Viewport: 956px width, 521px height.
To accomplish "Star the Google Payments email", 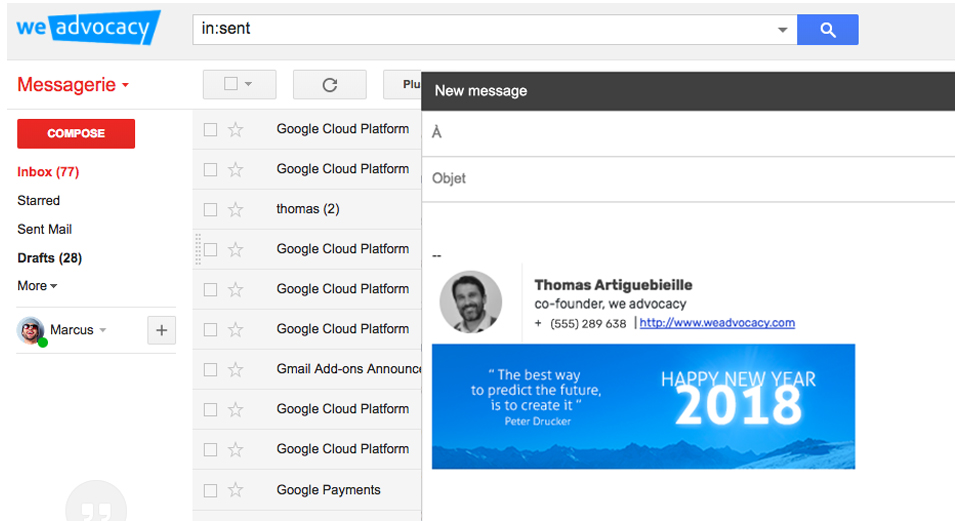I will coord(235,489).
